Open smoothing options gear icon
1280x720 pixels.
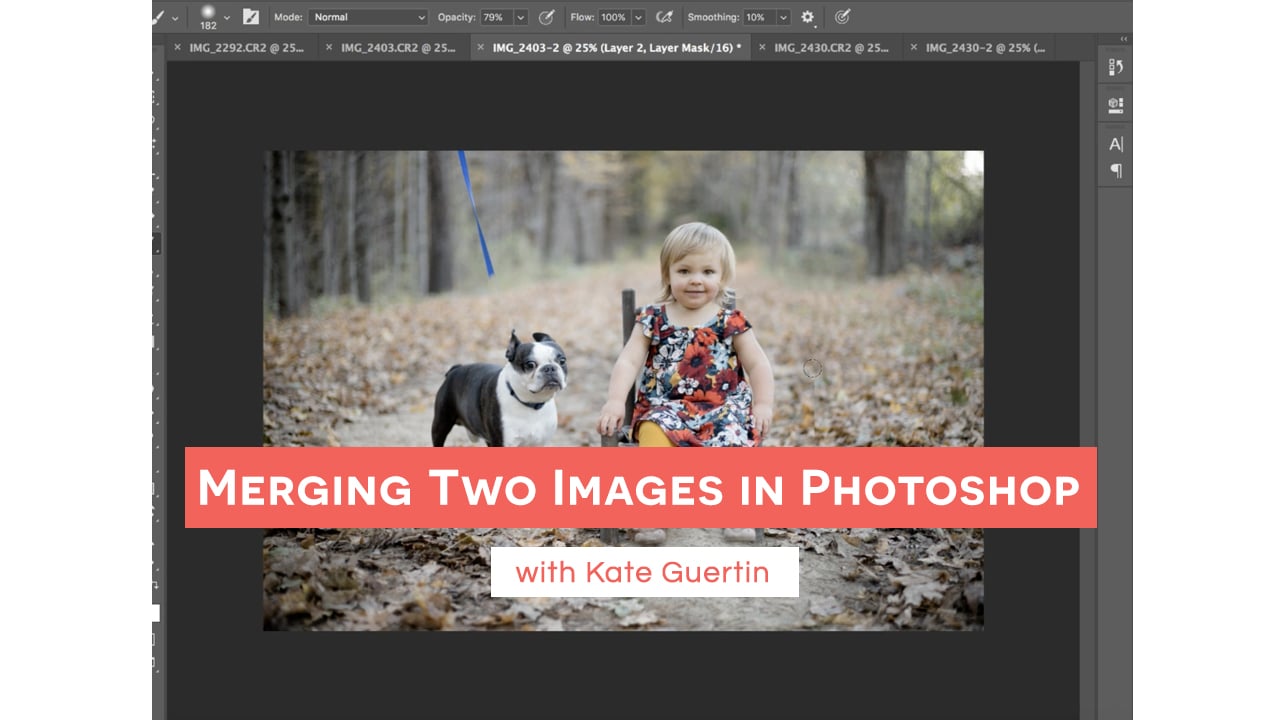pos(808,17)
